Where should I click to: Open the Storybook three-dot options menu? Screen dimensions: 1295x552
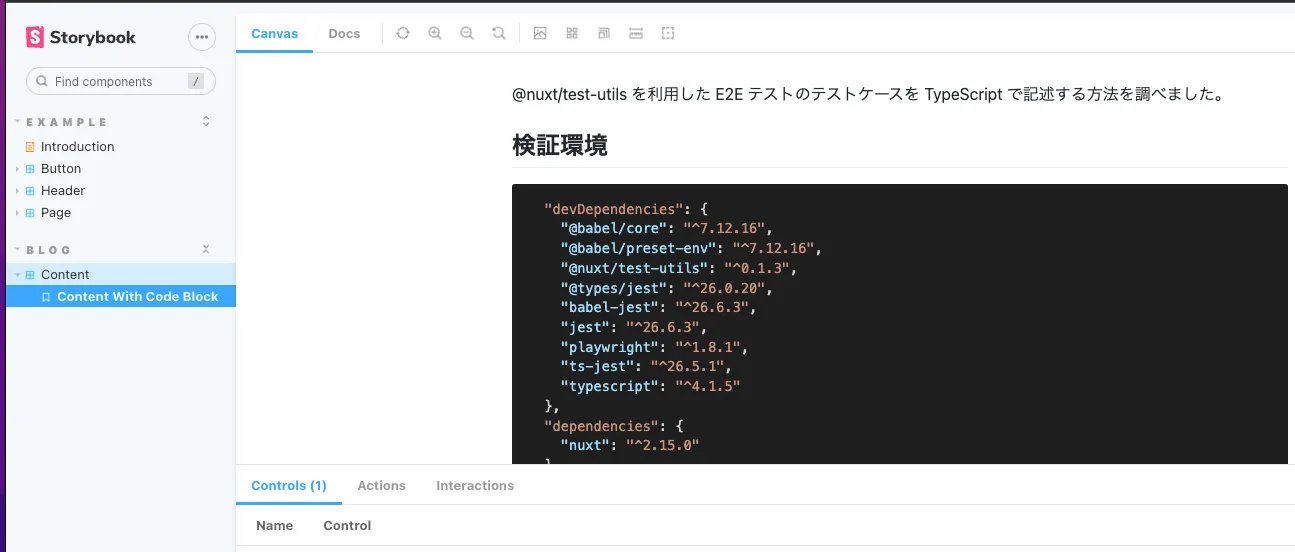pos(202,37)
